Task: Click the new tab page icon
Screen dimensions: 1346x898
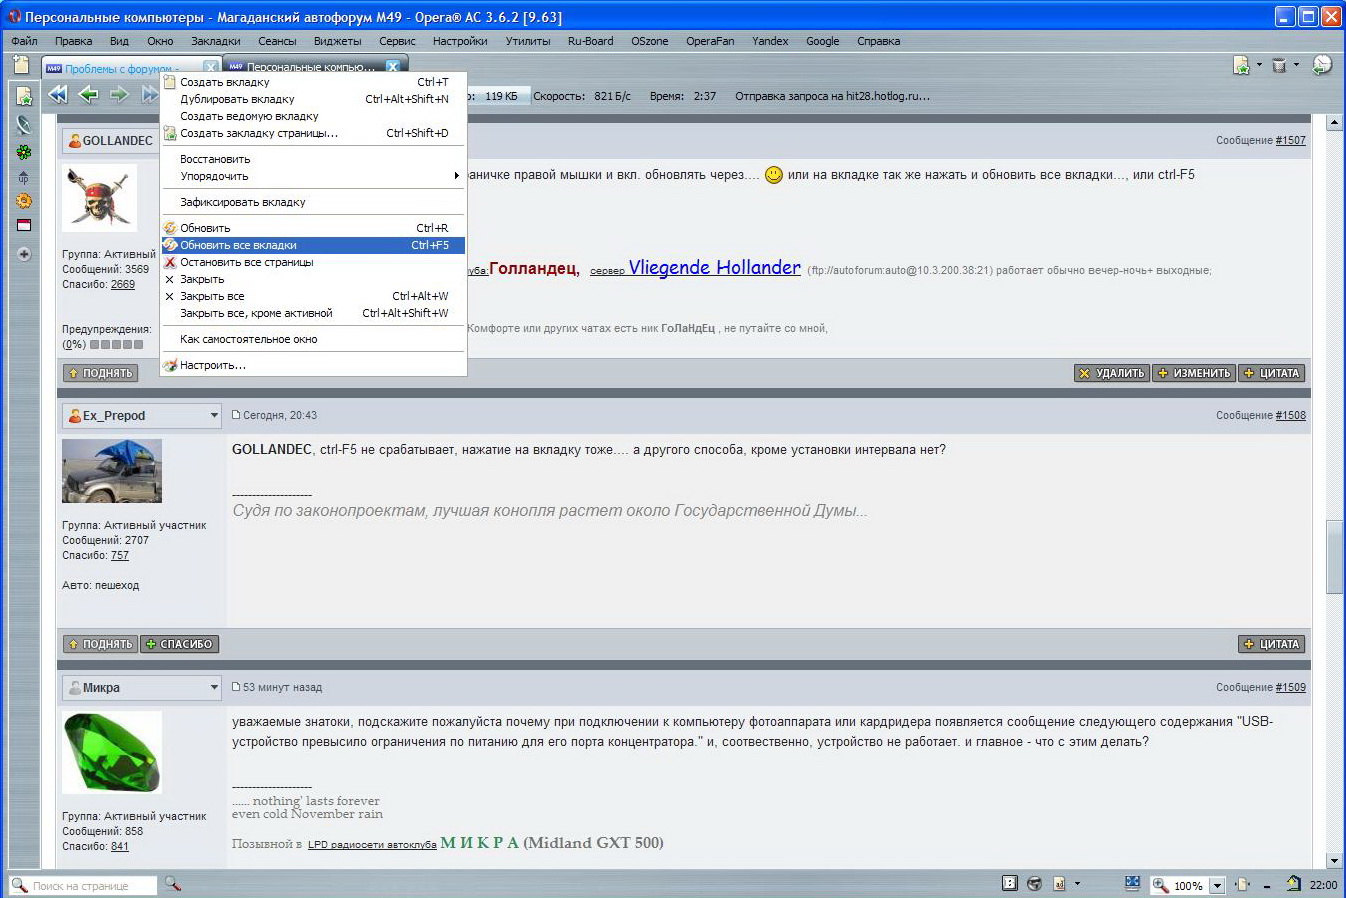Action: 21,66
